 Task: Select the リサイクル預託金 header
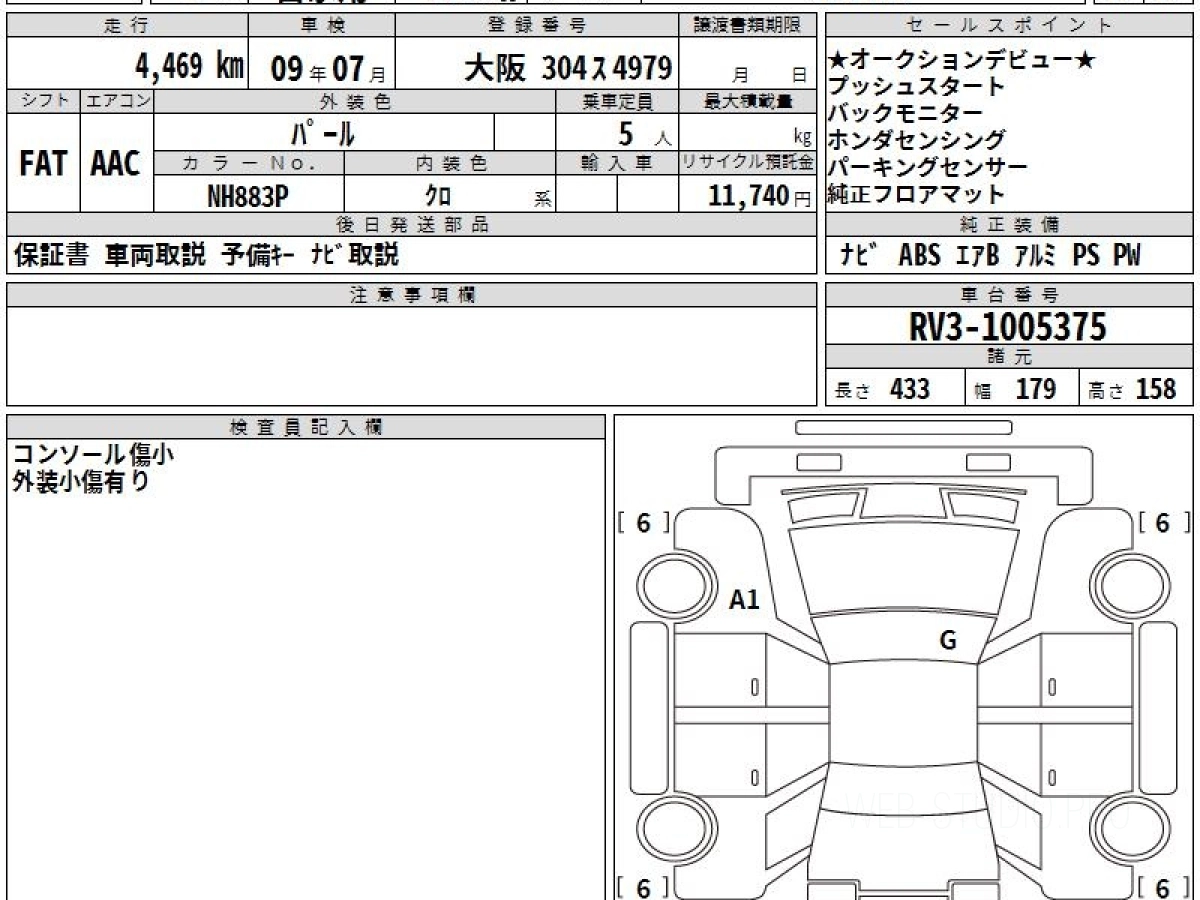[748, 163]
